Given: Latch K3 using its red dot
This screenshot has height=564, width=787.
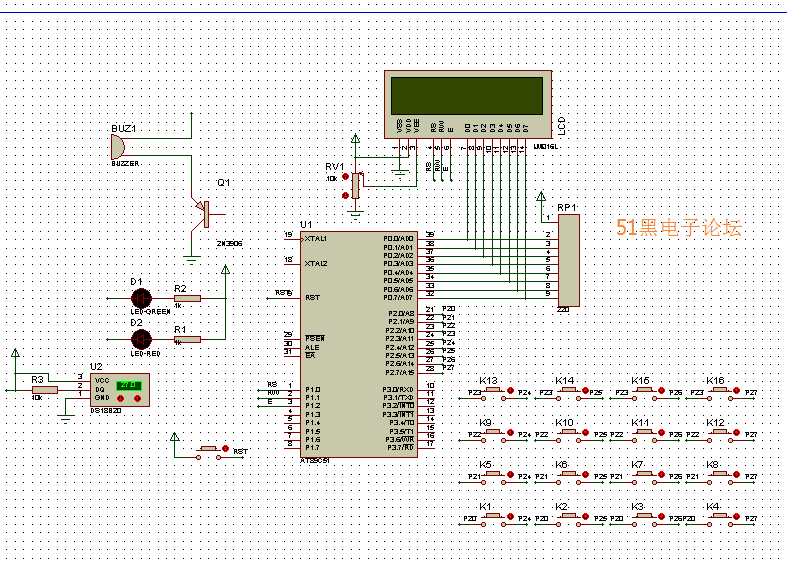Looking at the screenshot, I should coord(662,517).
